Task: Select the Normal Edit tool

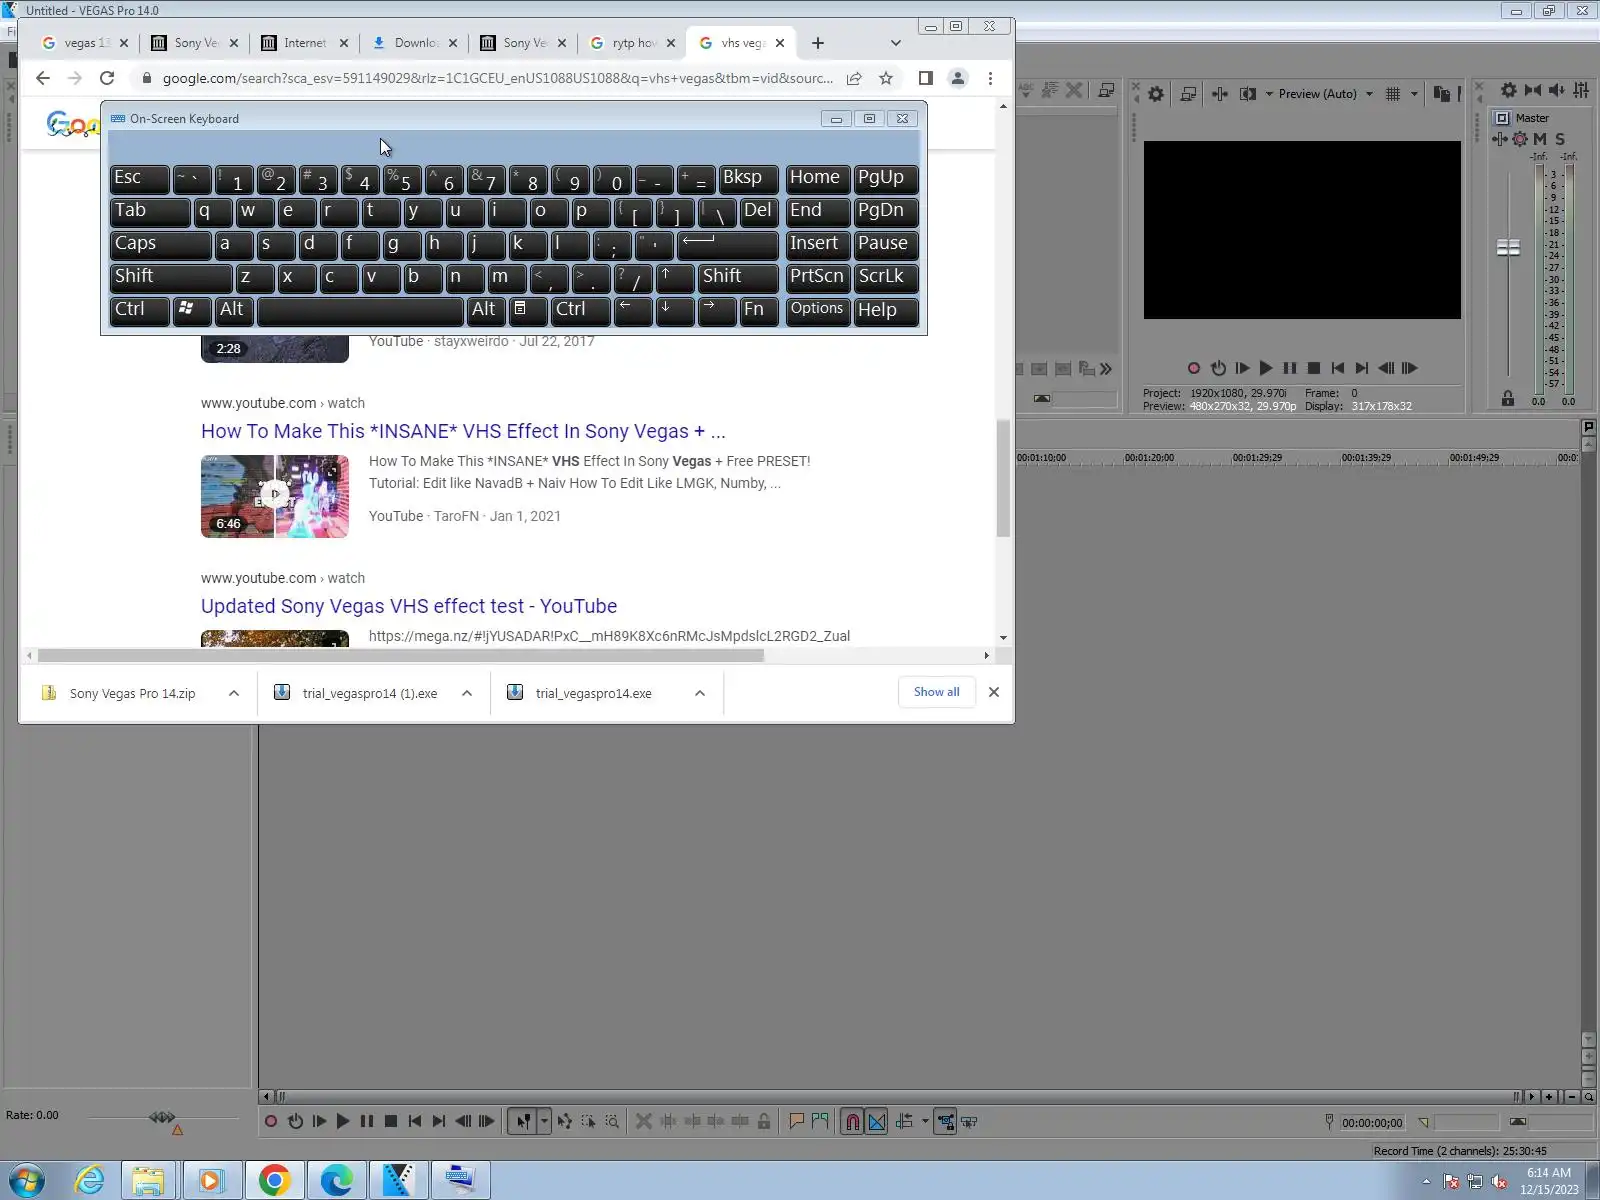Action: coord(523,1122)
